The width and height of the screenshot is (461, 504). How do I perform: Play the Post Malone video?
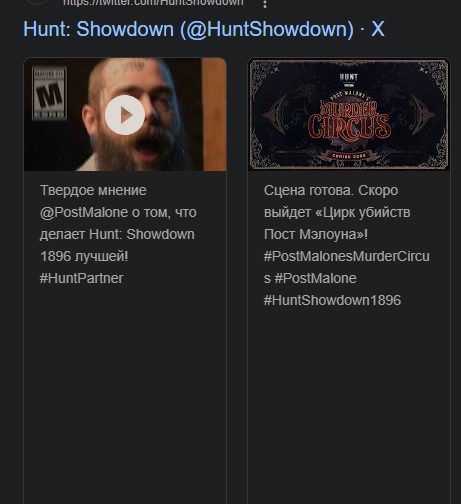tap(125, 115)
